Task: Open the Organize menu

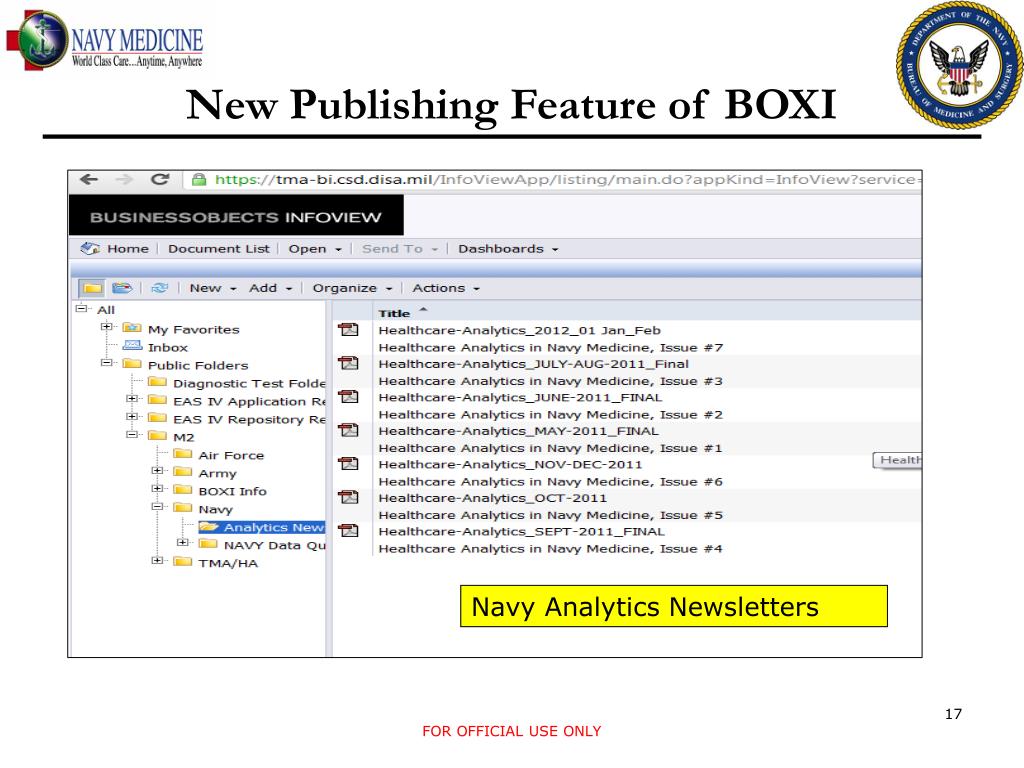Action: click(x=353, y=289)
